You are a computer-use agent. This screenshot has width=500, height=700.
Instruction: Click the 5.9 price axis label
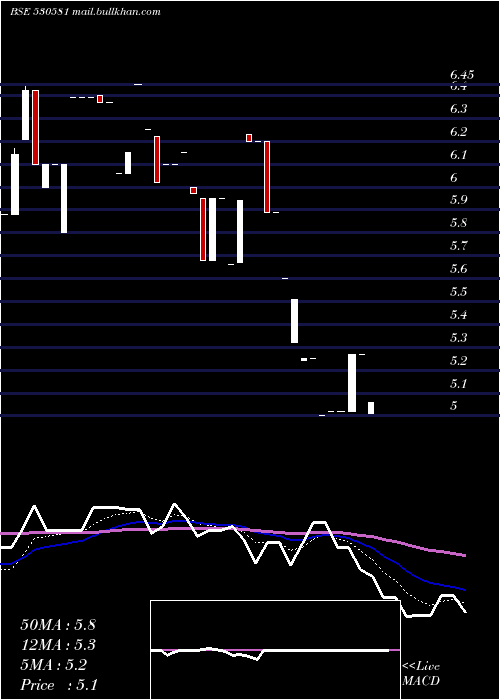point(458,200)
